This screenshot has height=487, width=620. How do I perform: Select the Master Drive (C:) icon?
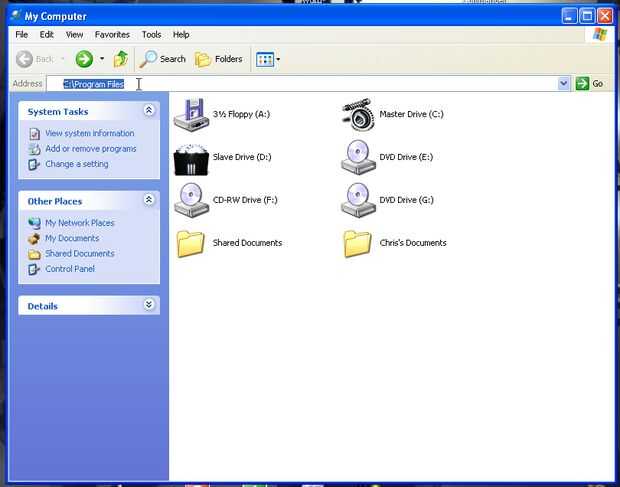[x=358, y=115]
